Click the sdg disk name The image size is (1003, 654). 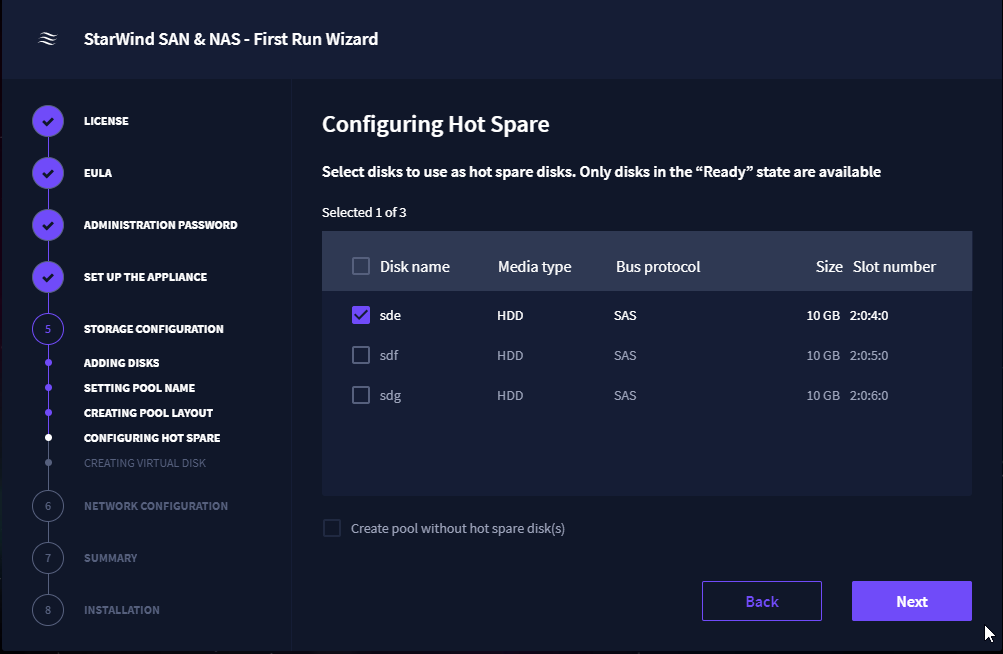[x=390, y=395]
